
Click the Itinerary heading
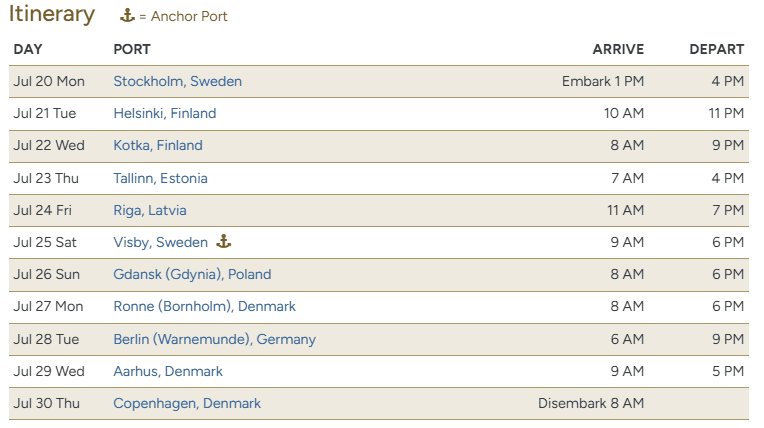(52, 15)
